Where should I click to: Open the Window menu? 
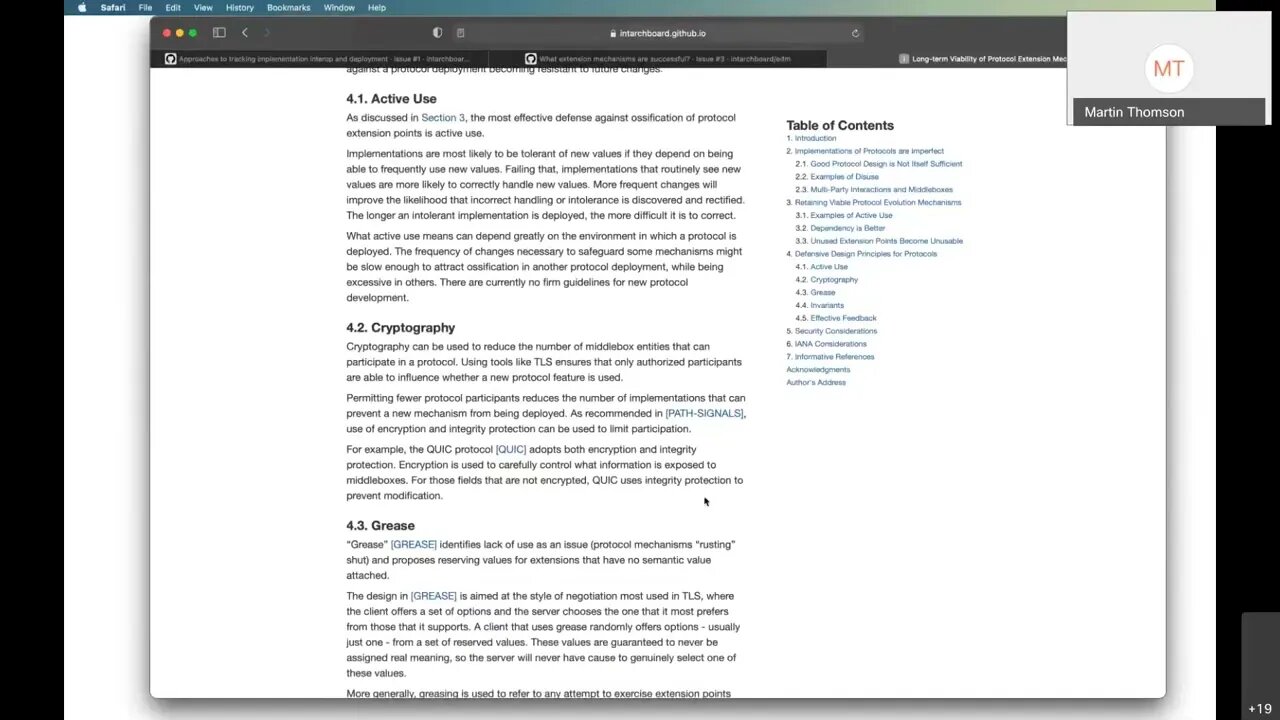click(x=339, y=7)
